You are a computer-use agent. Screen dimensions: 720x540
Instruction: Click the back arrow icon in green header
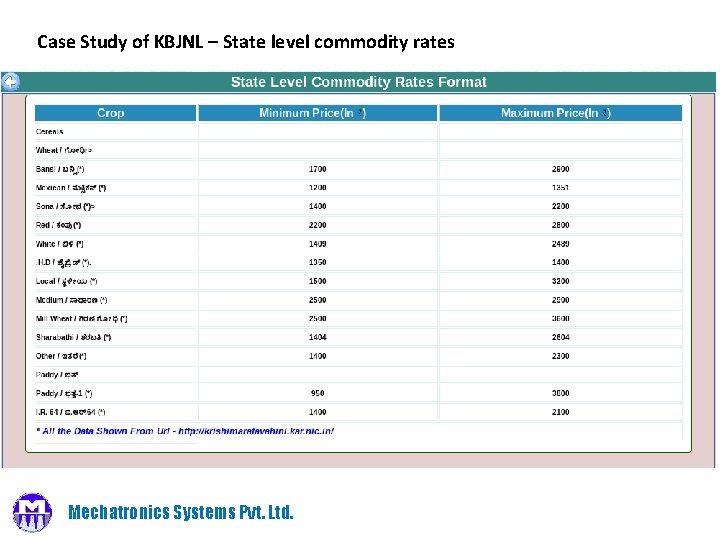click(x=11, y=82)
